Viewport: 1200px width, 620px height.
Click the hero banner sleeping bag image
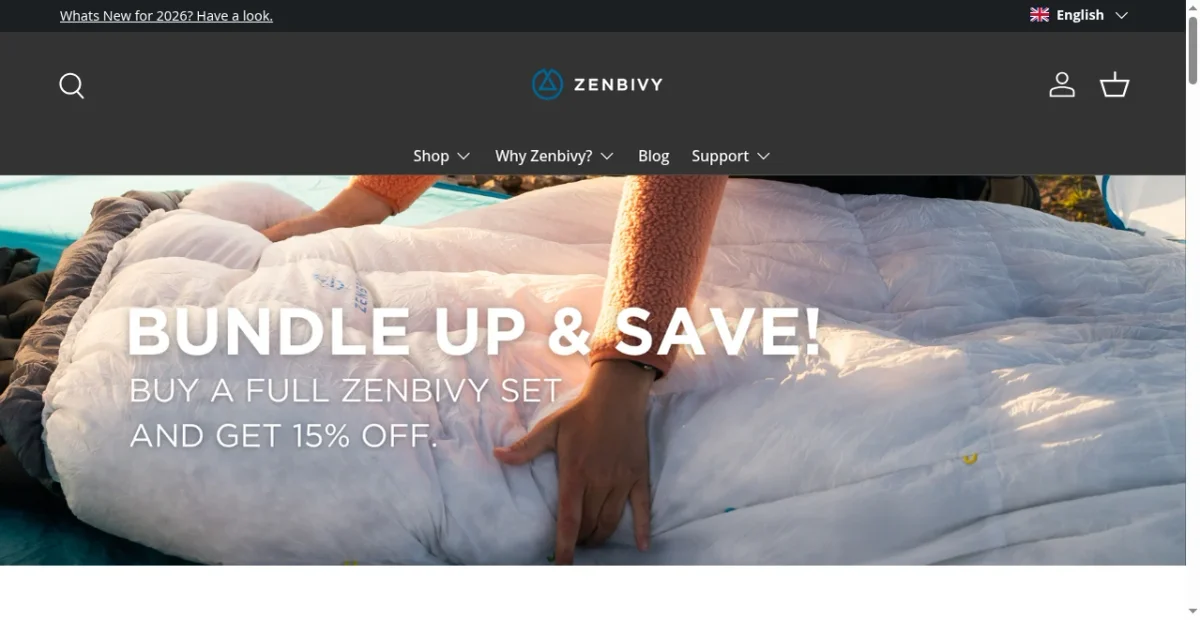point(592,370)
